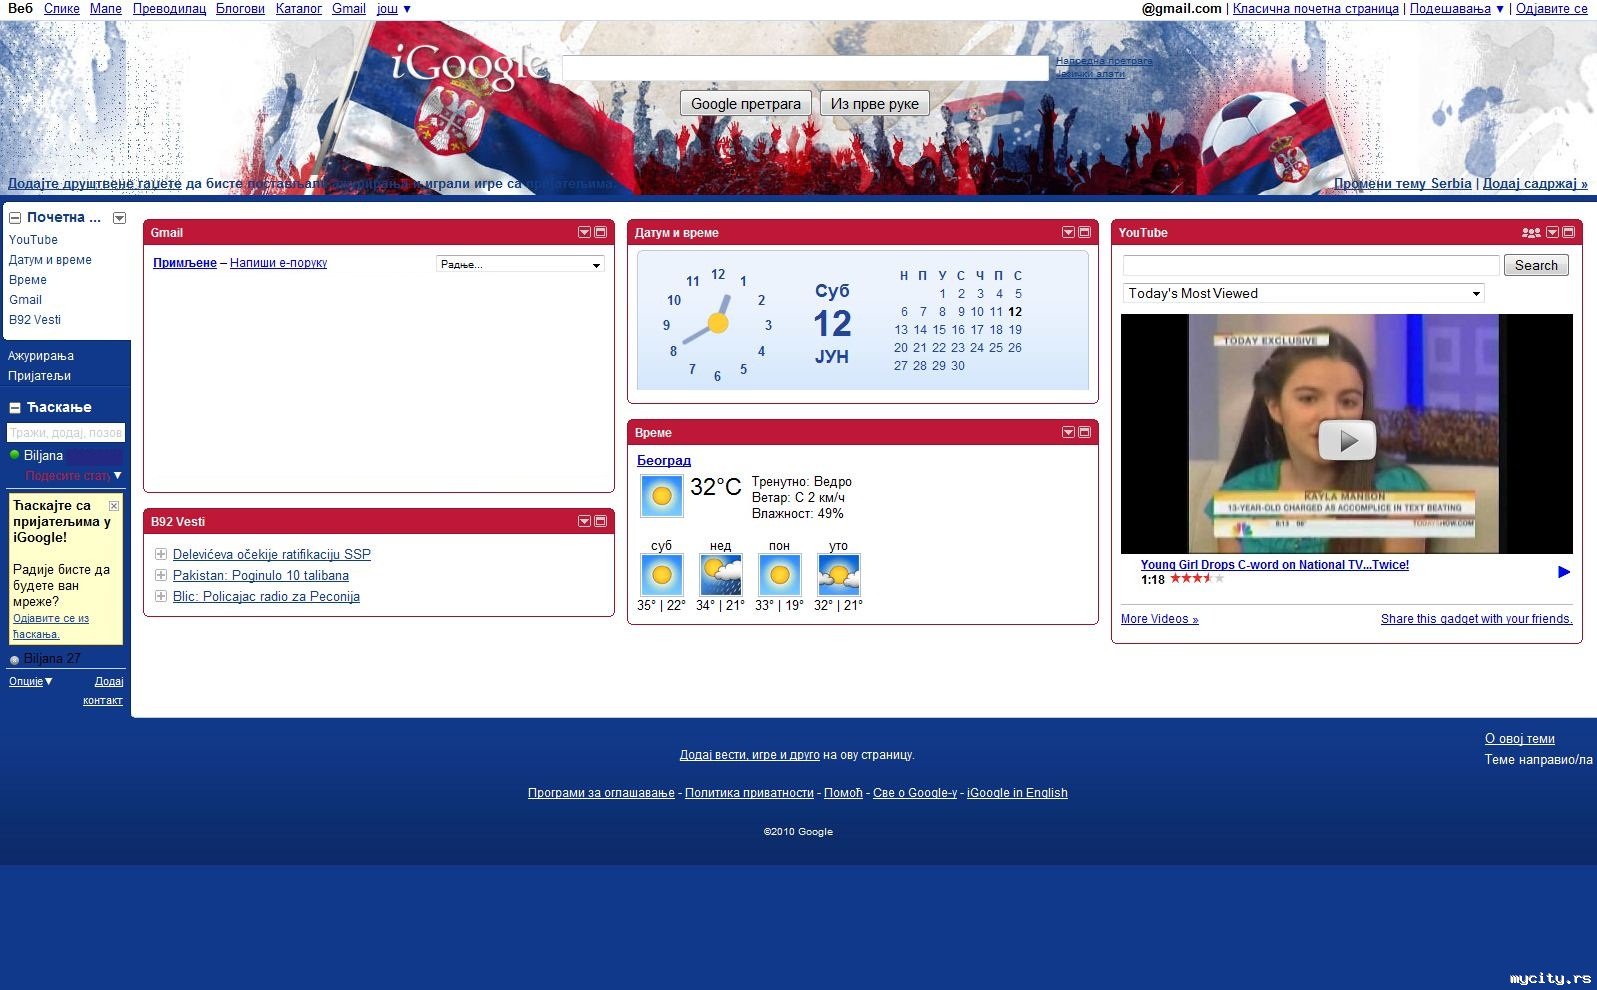The height and width of the screenshot is (990, 1597).
Task: Open Gmail in the top navigation
Action: click(x=349, y=8)
